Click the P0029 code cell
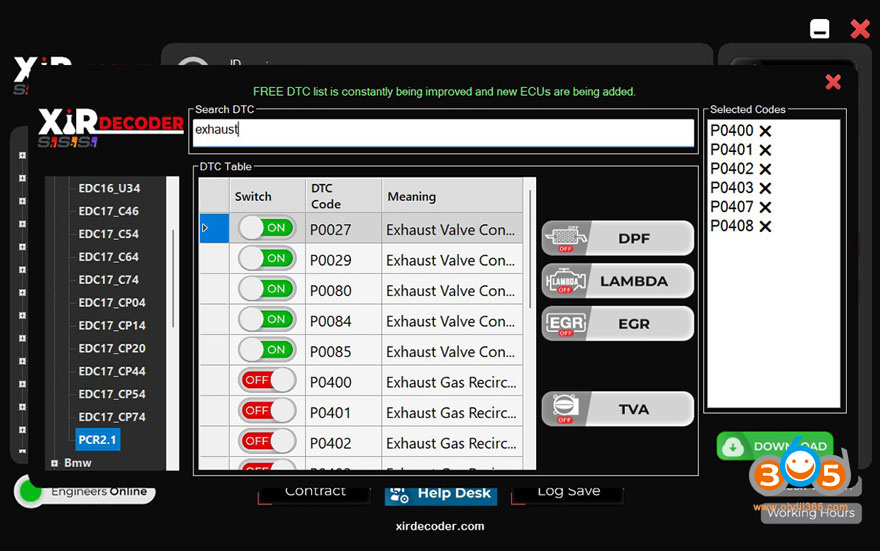The width and height of the screenshot is (880, 551). pos(343,260)
